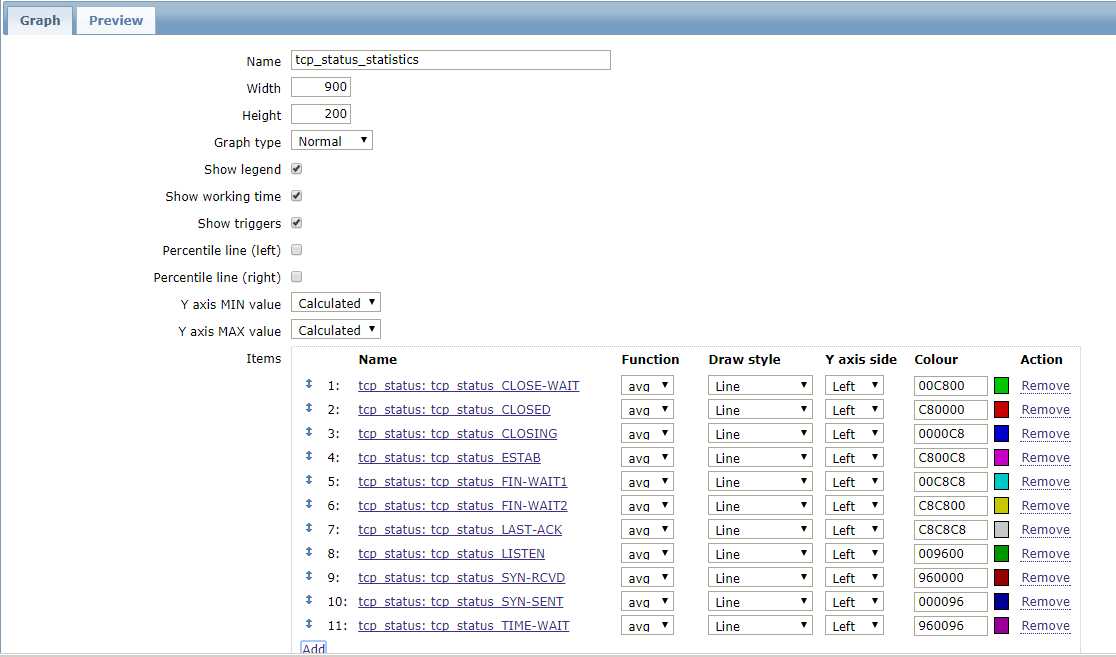
Task: Click Add below the items list
Action: point(313,648)
